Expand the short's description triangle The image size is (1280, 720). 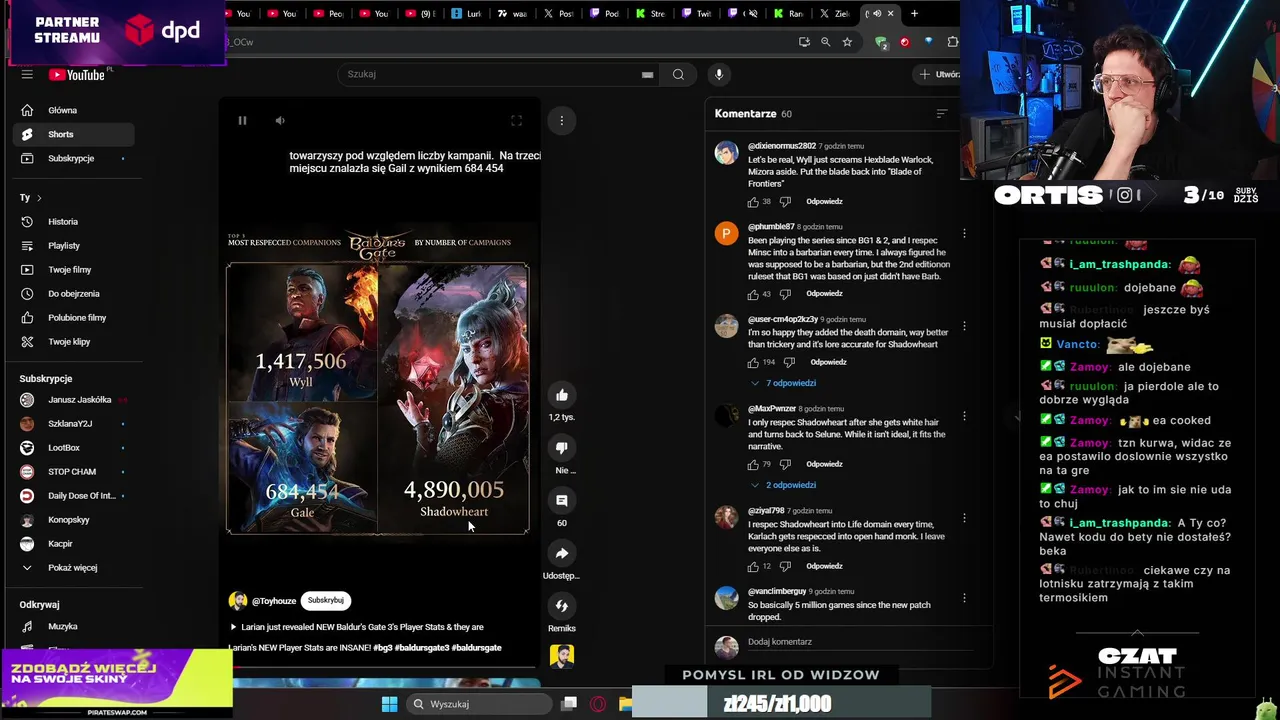[233, 627]
